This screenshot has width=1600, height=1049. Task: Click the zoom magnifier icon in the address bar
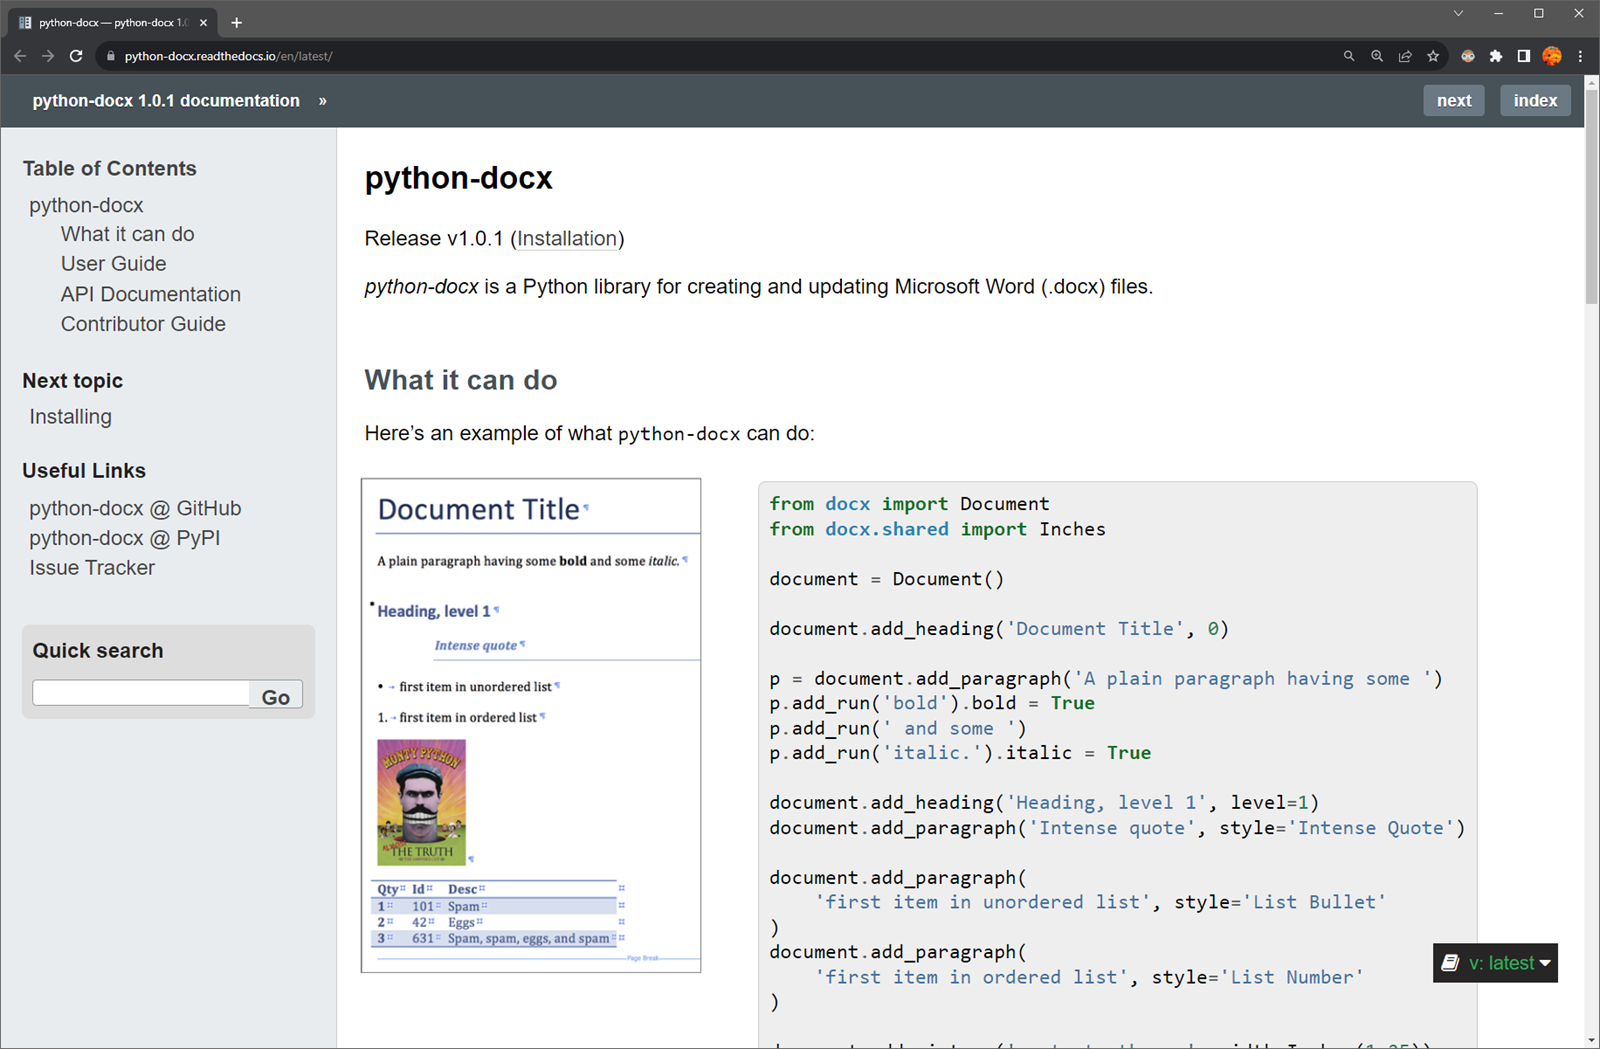point(1377,56)
